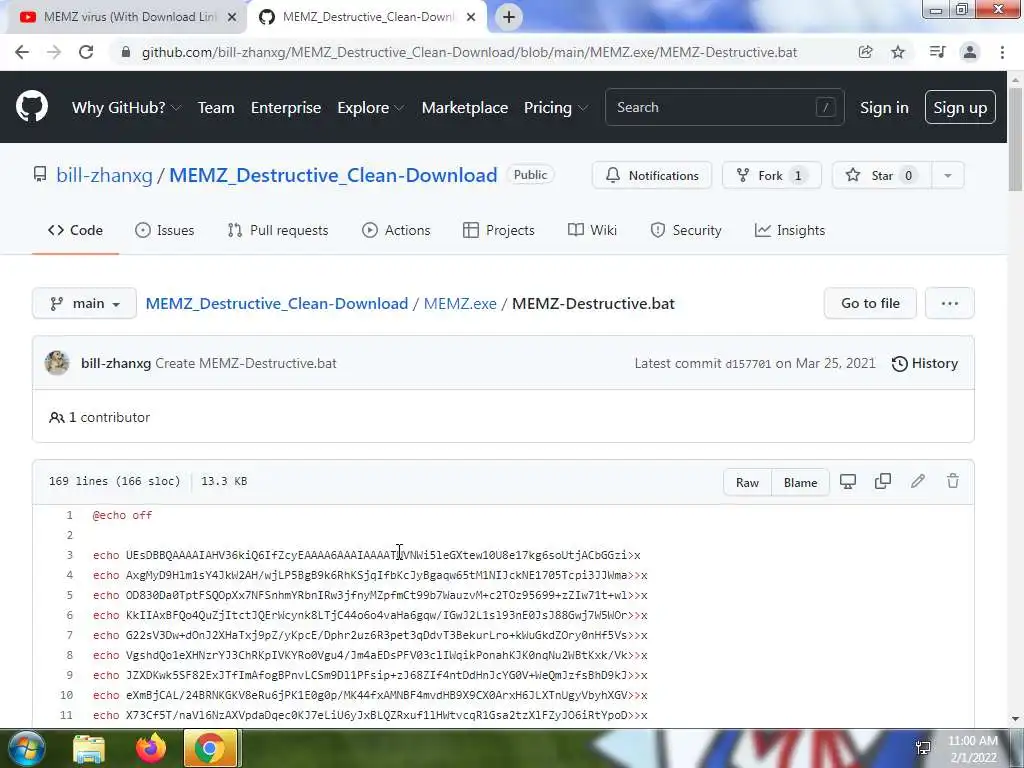The width and height of the screenshot is (1024, 768).
Task: Click the Notifications bell button
Action: [x=652, y=175]
